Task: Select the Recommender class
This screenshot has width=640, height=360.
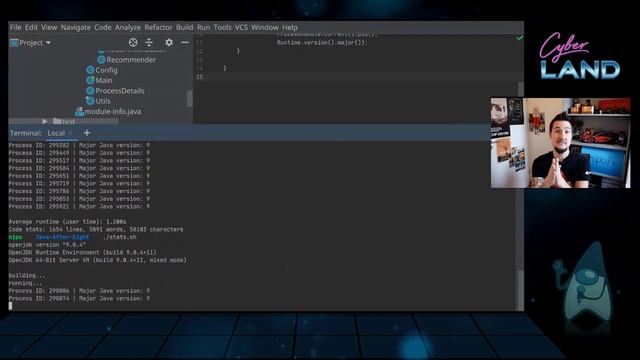Action: 131,60
